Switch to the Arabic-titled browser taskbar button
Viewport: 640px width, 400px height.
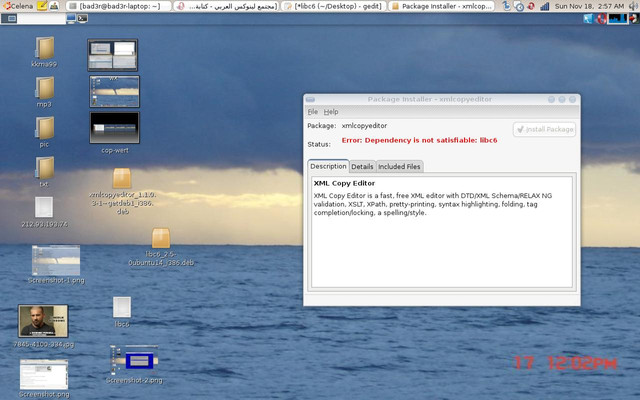pyautogui.click(x=227, y=6)
